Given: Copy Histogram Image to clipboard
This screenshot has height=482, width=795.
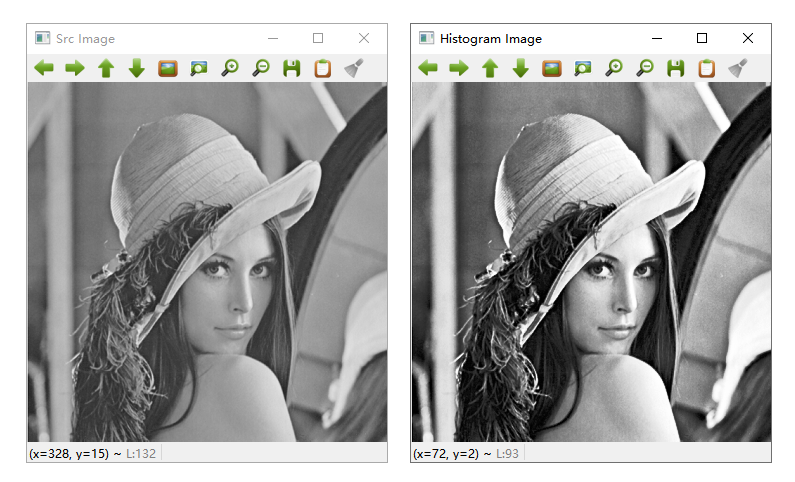Looking at the screenshot, I should coord(707,68).
